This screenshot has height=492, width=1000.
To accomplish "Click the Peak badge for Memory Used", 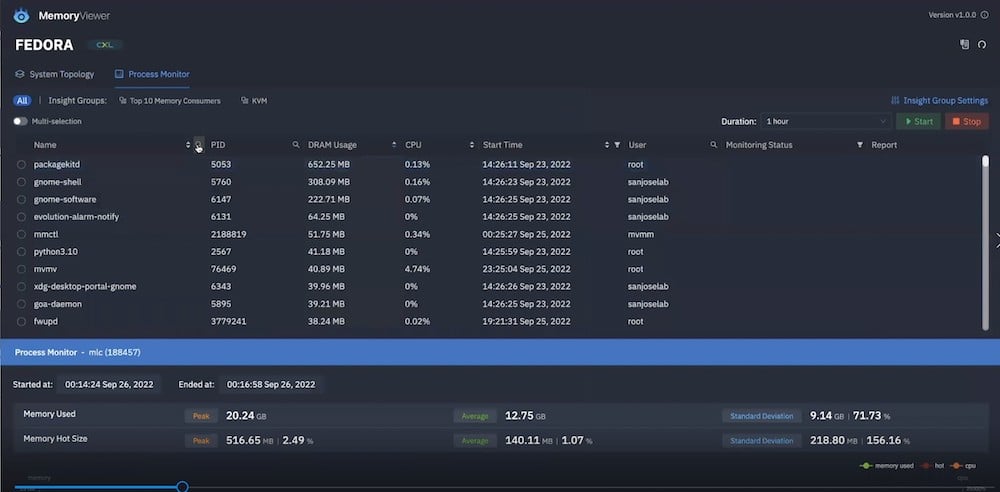I will click(x=201, y=416).
